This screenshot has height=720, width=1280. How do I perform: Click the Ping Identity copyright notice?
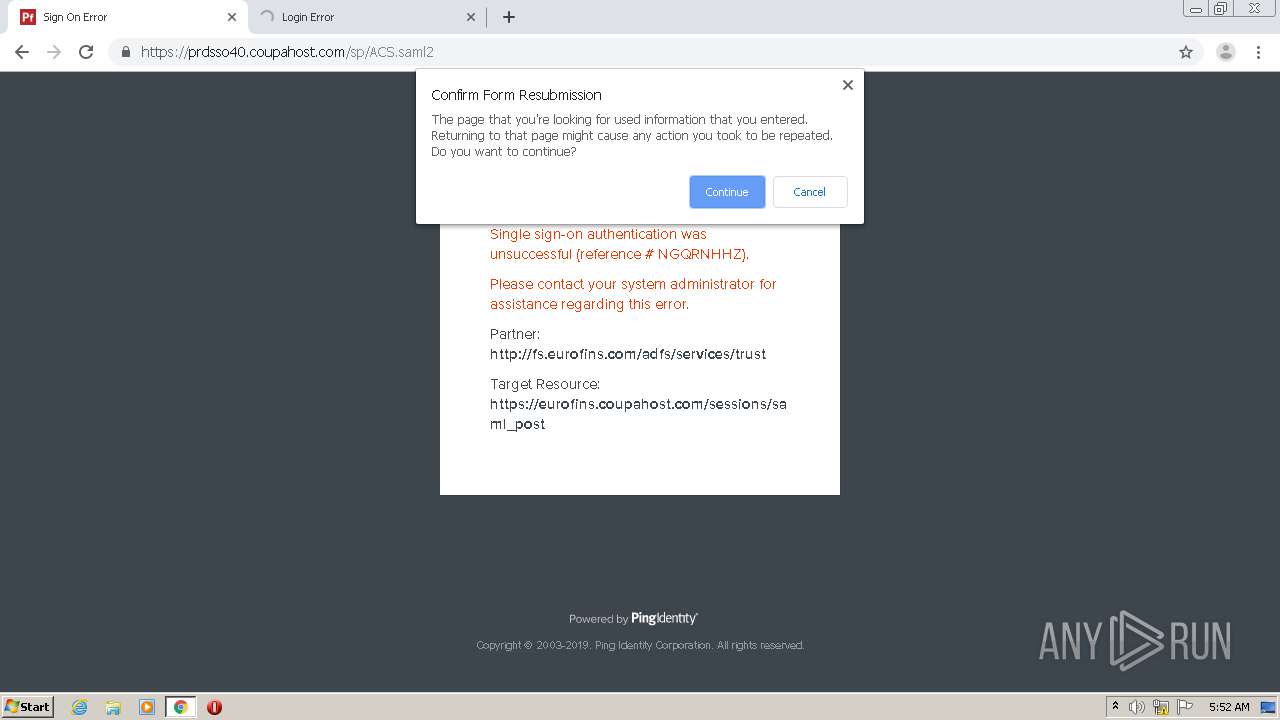point(640,645)
